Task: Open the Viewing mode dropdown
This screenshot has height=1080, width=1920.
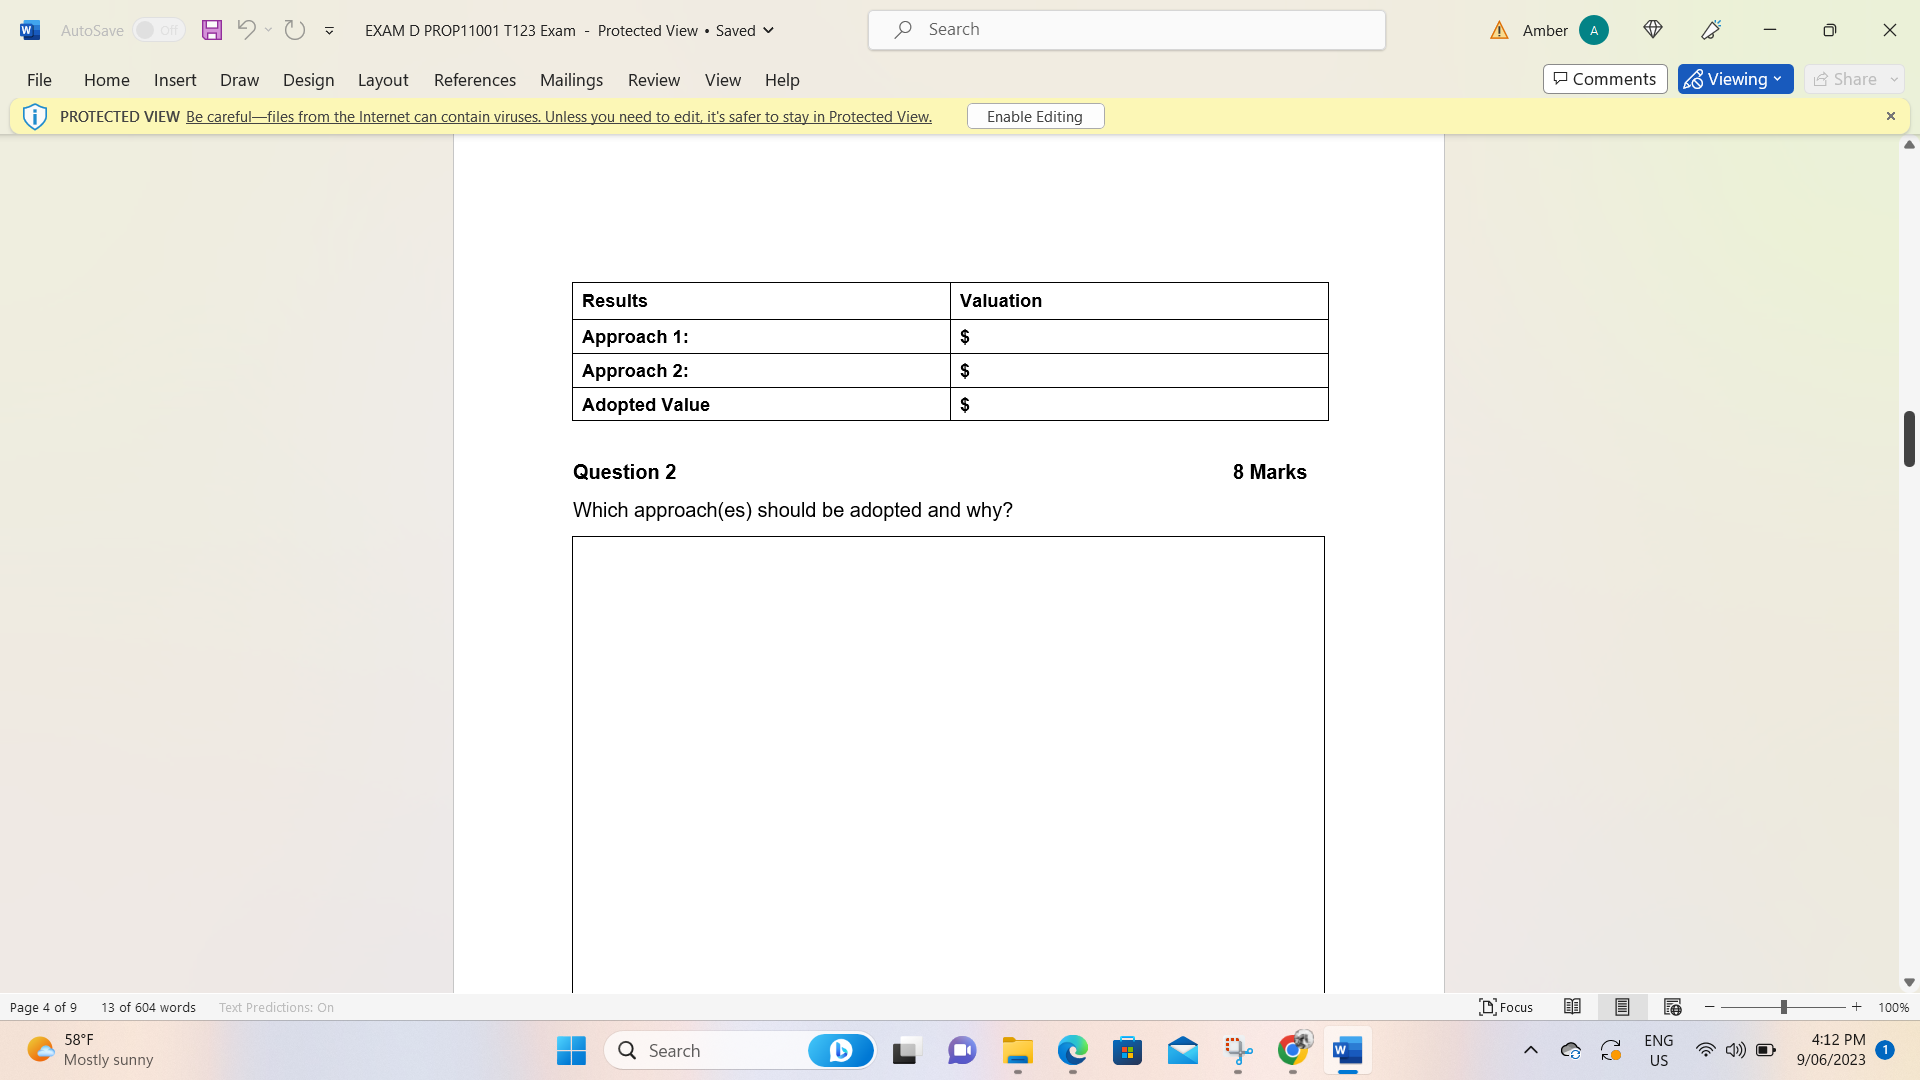Action: [1735, 79]
